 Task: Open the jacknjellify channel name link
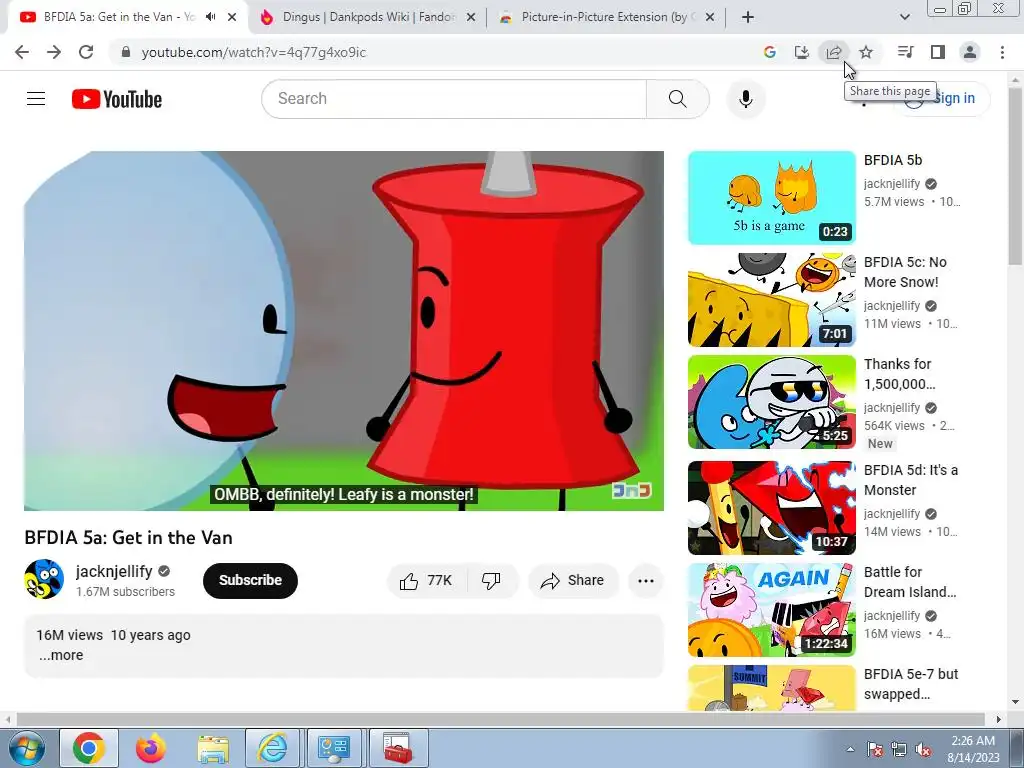pyautogui.click(x=114, y=571)
